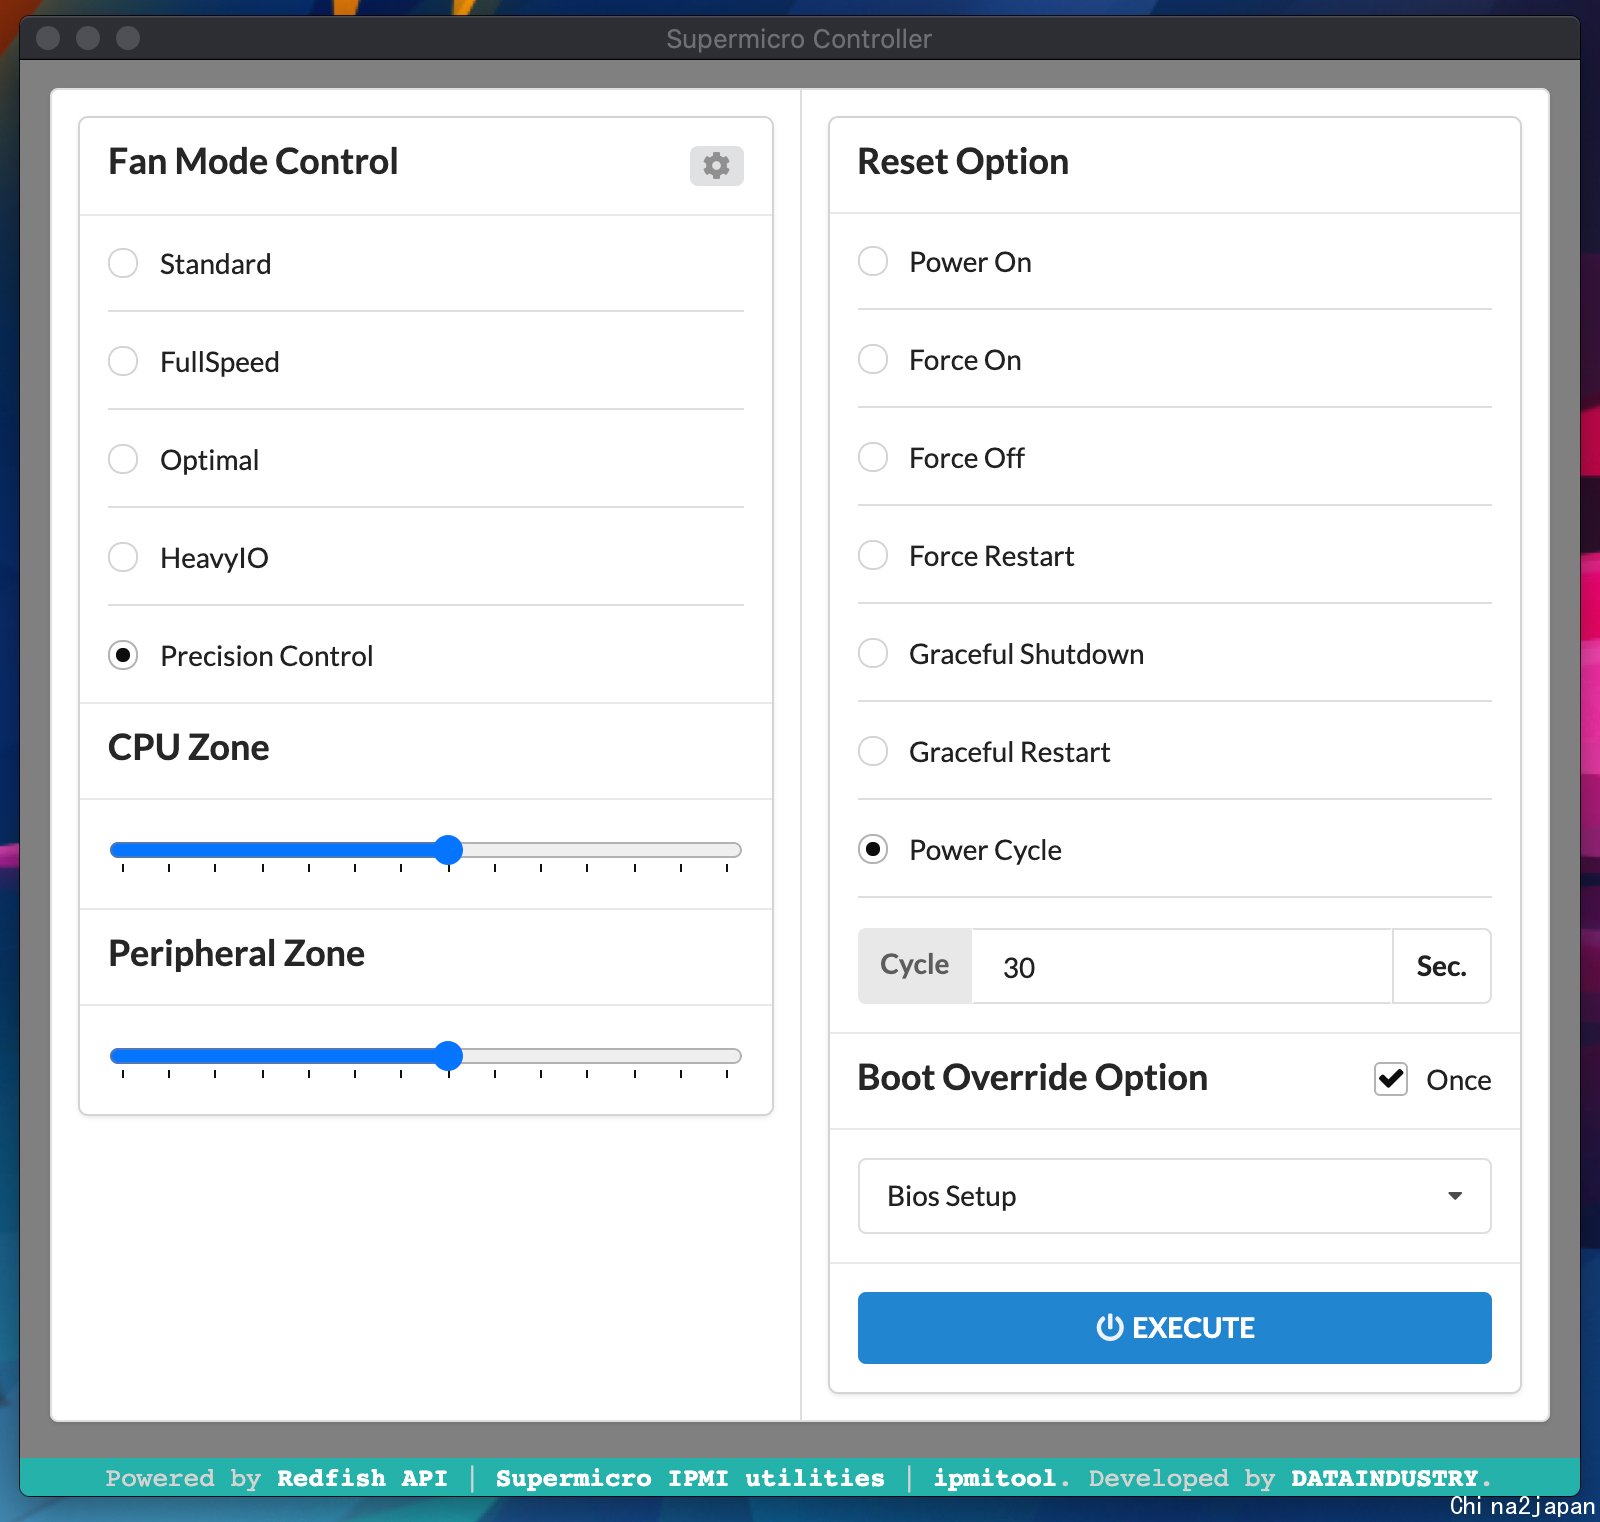Select Optimal fan mode radio
The image size is (1600, 1522).
pyautogui.click(x=123, y=459)
